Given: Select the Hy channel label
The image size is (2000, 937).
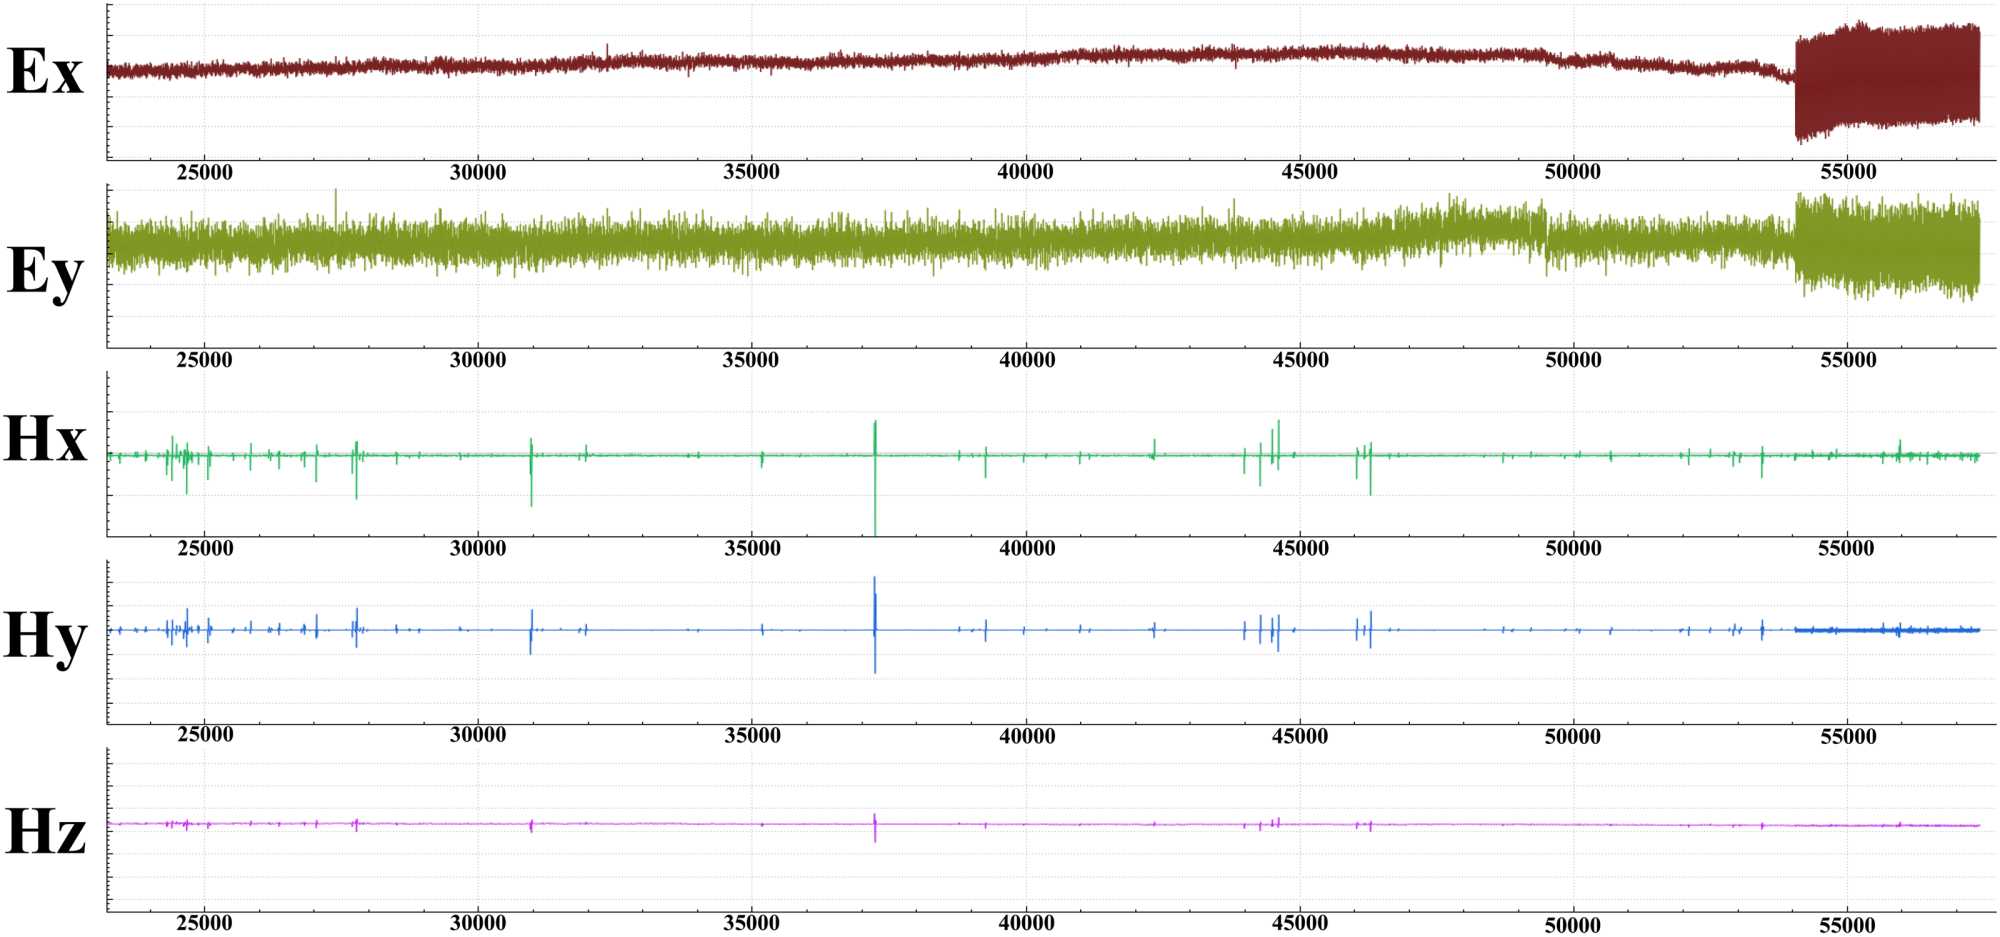Looking at the screenshot, I should click(45, 637).
